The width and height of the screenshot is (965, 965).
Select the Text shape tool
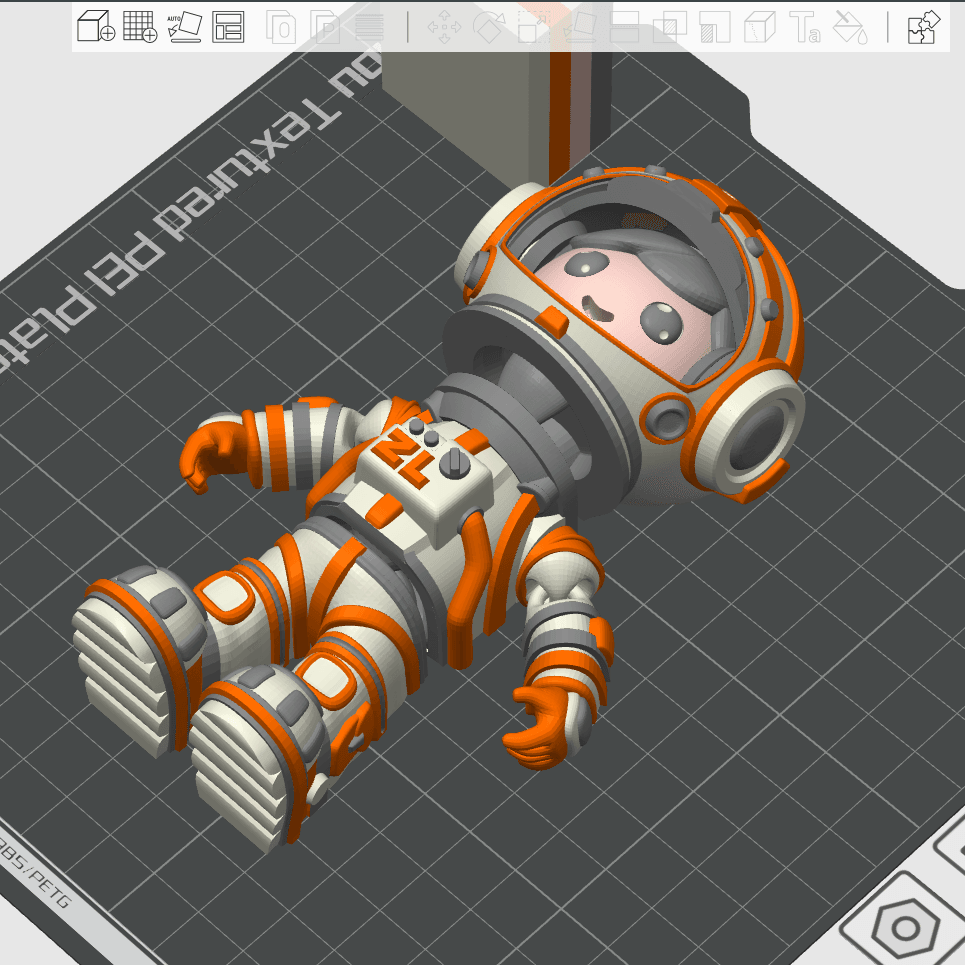click(x=805, y=27)
